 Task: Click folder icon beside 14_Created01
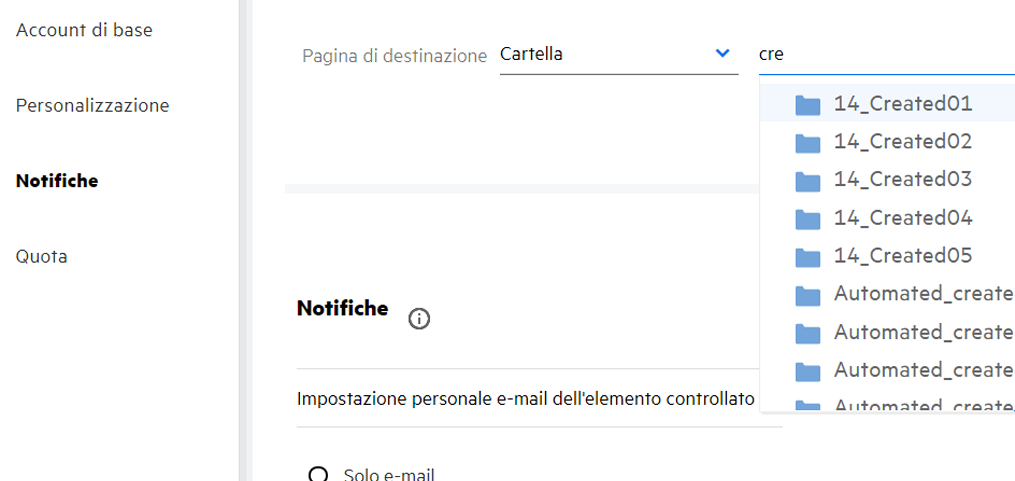coord(808,105)
